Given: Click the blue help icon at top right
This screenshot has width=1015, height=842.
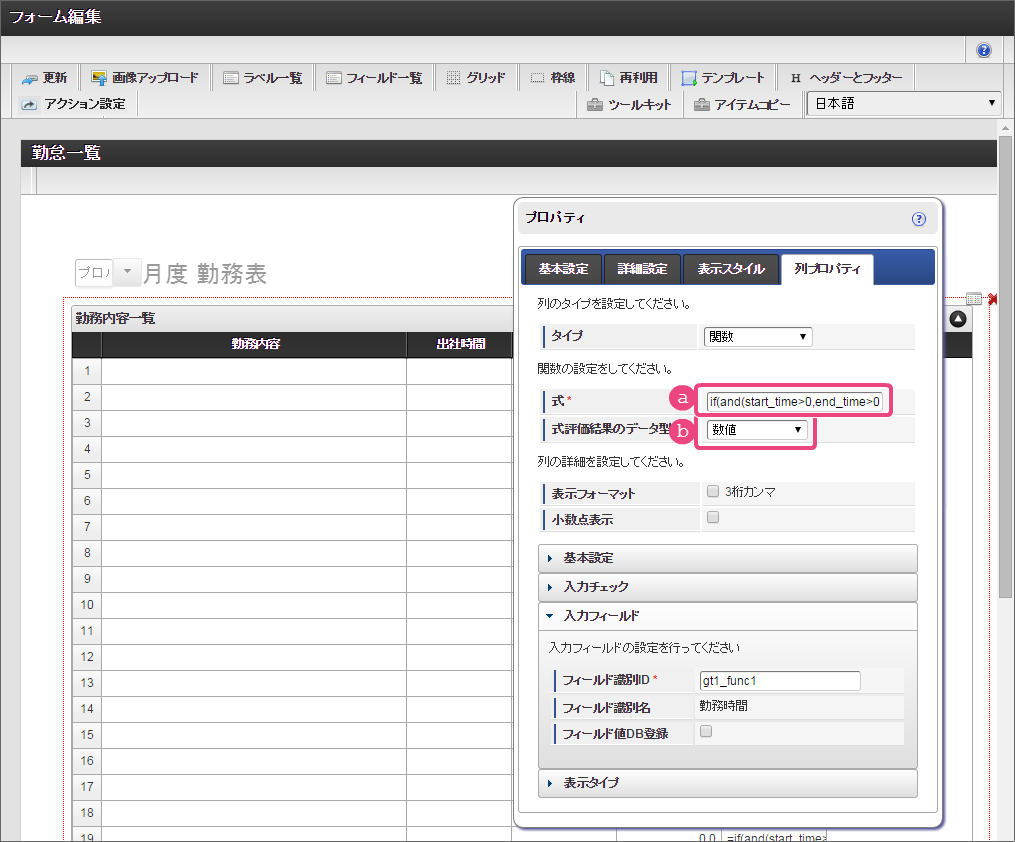Looking at the screenshot, I should click(x=983, y=50).
